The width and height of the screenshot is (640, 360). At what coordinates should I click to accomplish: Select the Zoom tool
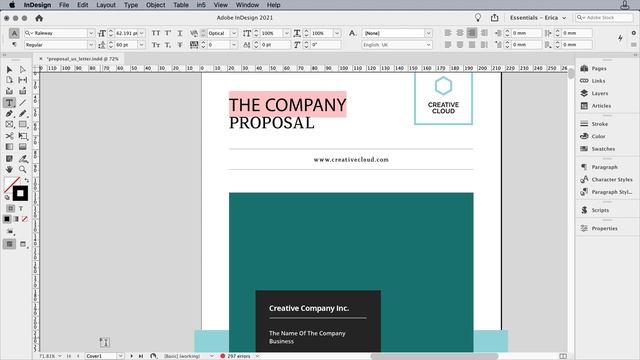[x=22, y=169]
